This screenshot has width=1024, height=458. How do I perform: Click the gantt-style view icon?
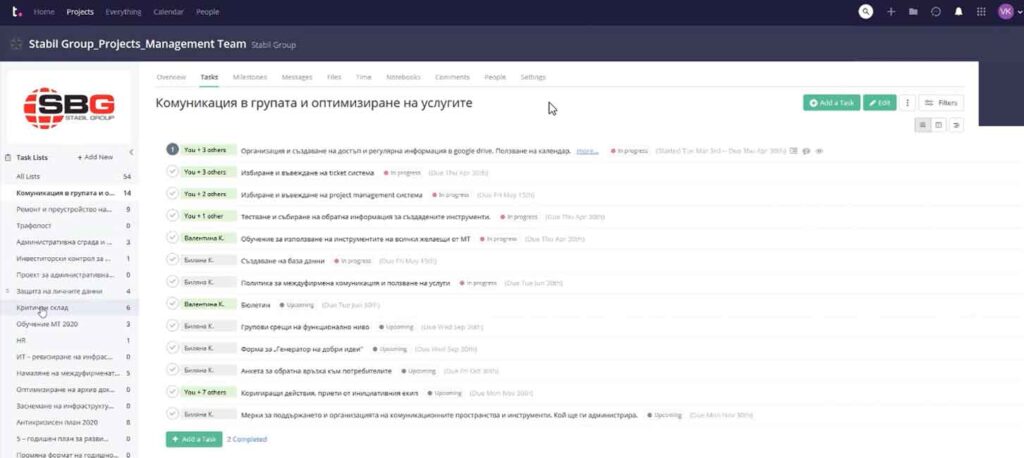956,125
